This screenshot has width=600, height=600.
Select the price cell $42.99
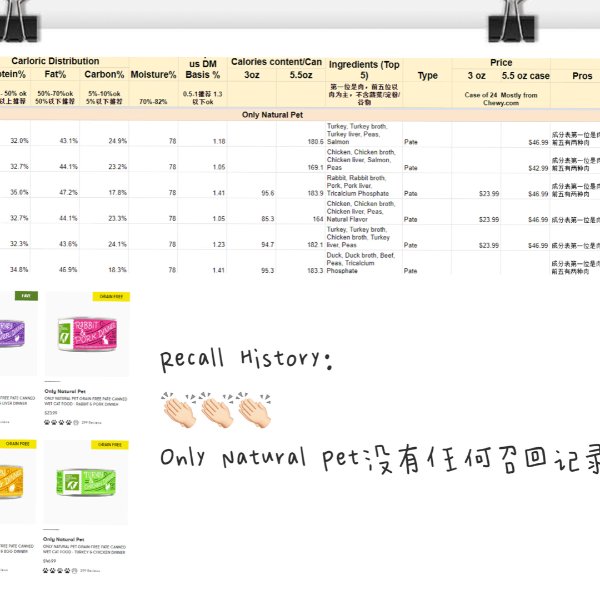(x=525, y=160)
